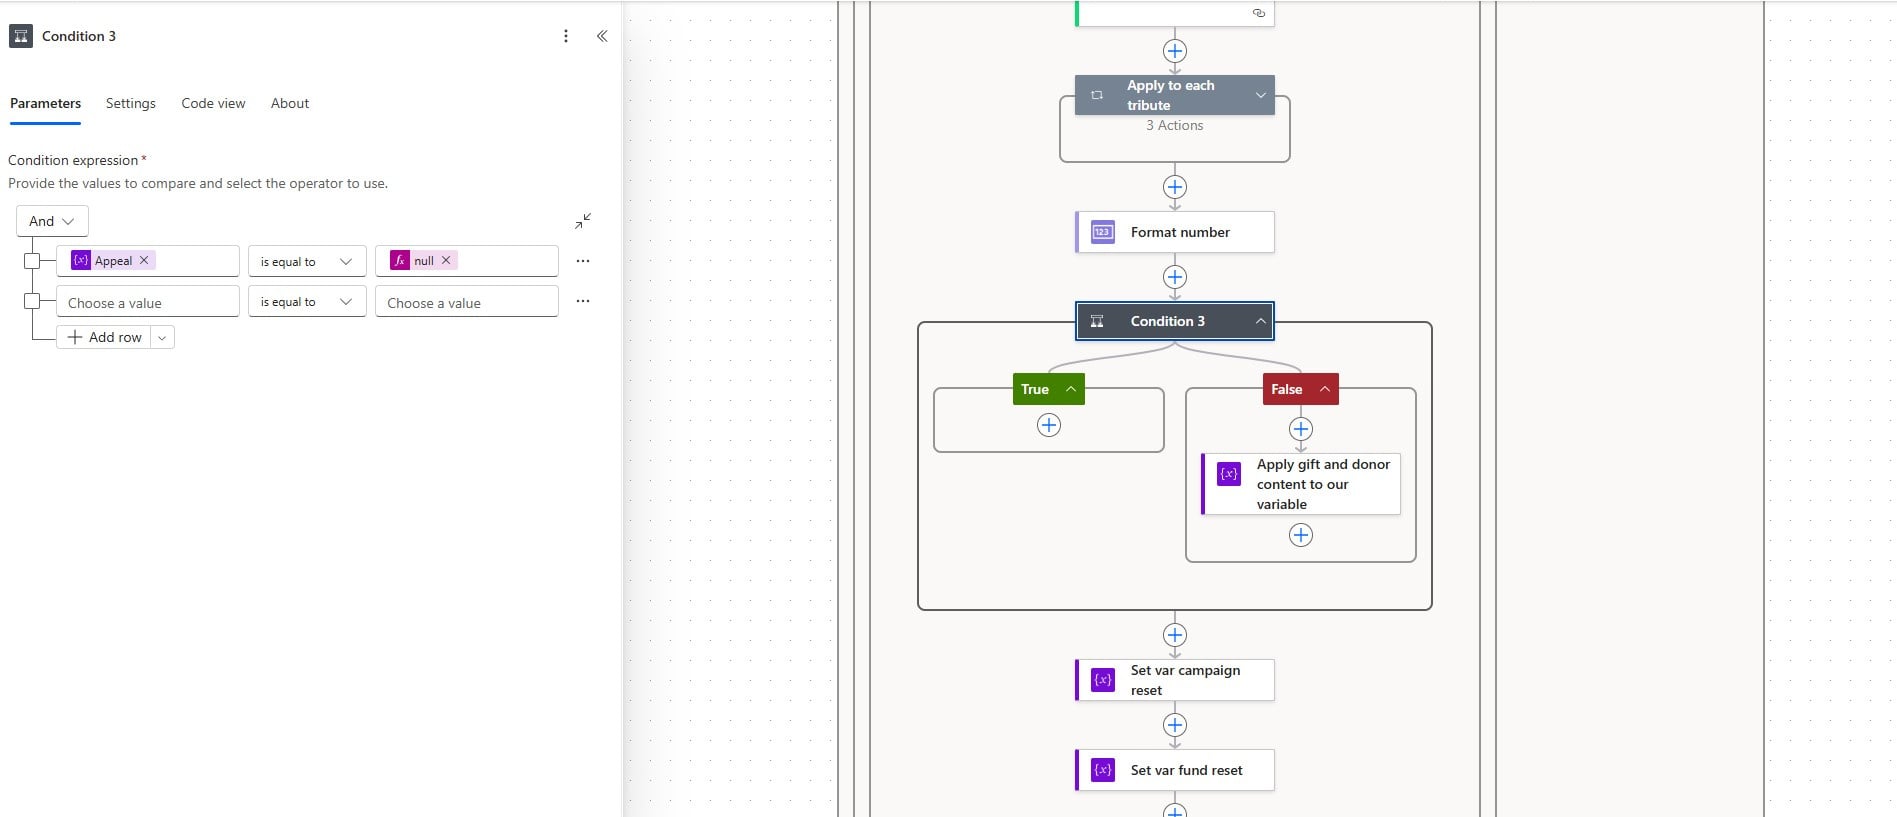The image size is (1897, 817).
Task: Click the loop icon on Apply to each tribute
Action: coord(1097,95)
